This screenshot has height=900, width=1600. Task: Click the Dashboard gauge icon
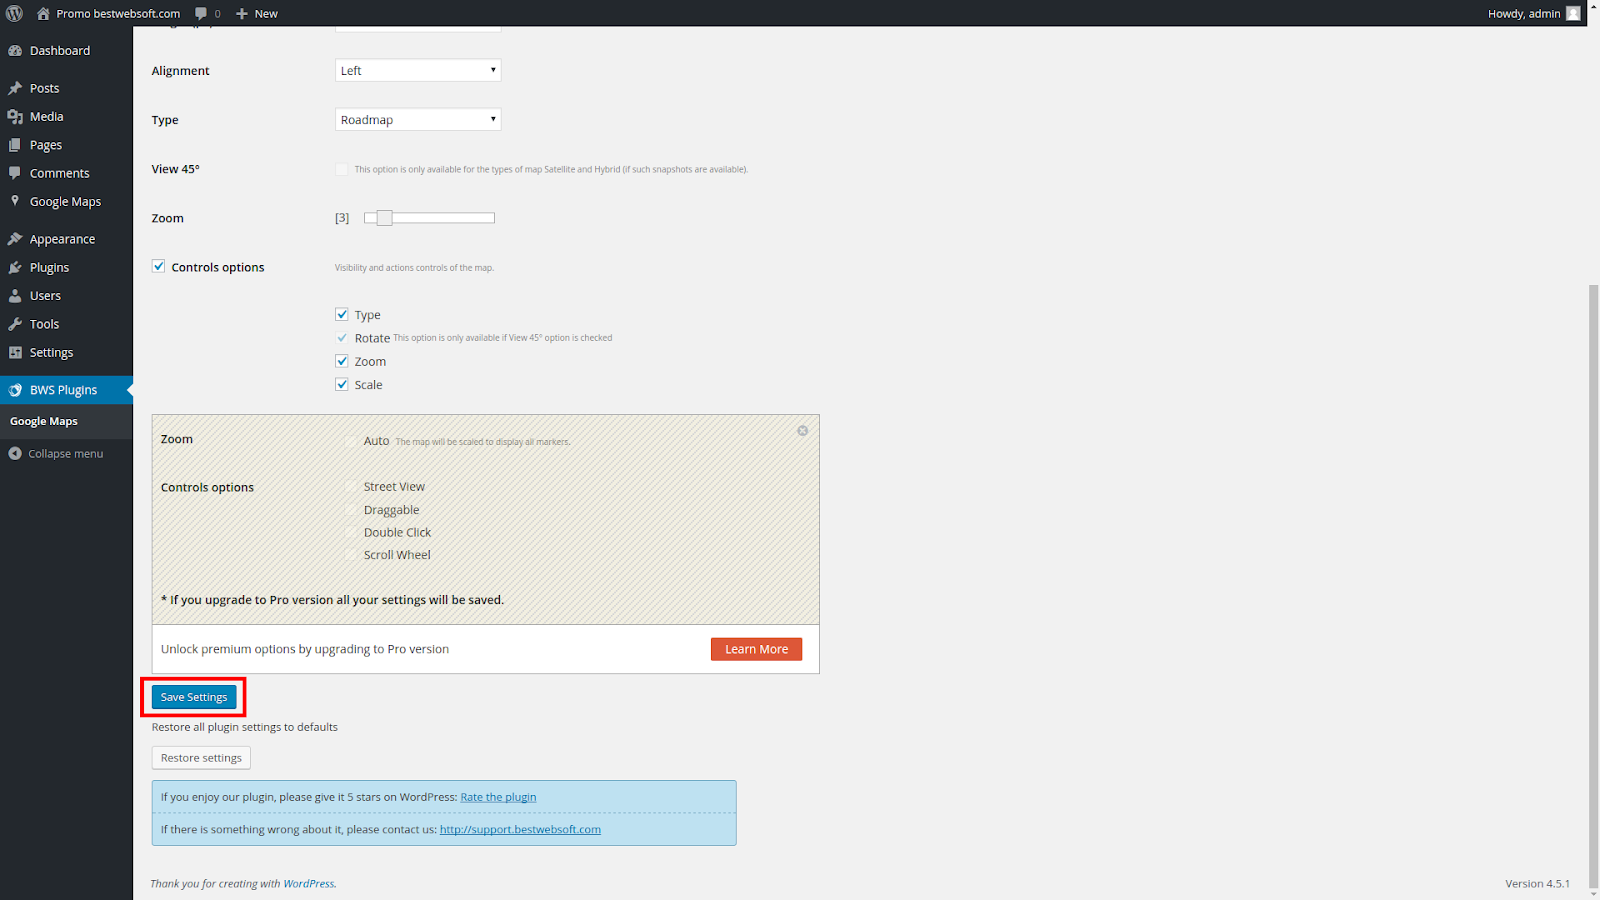pos(15,51)
